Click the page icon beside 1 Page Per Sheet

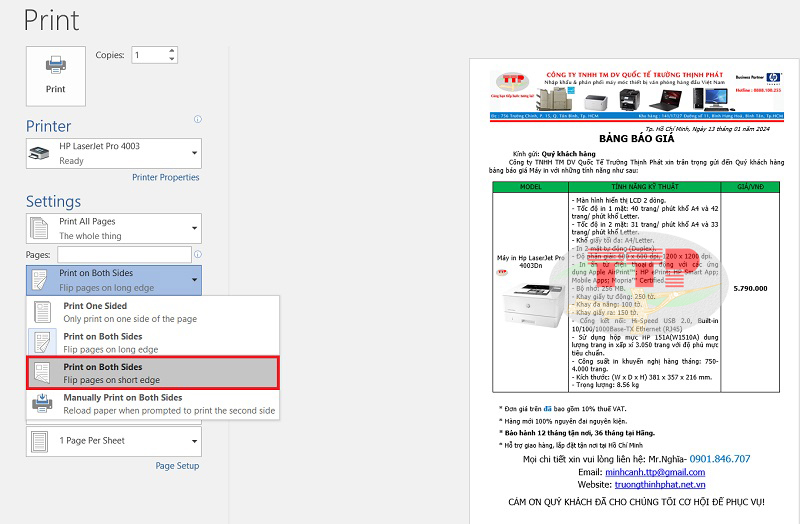pos(39,441)
